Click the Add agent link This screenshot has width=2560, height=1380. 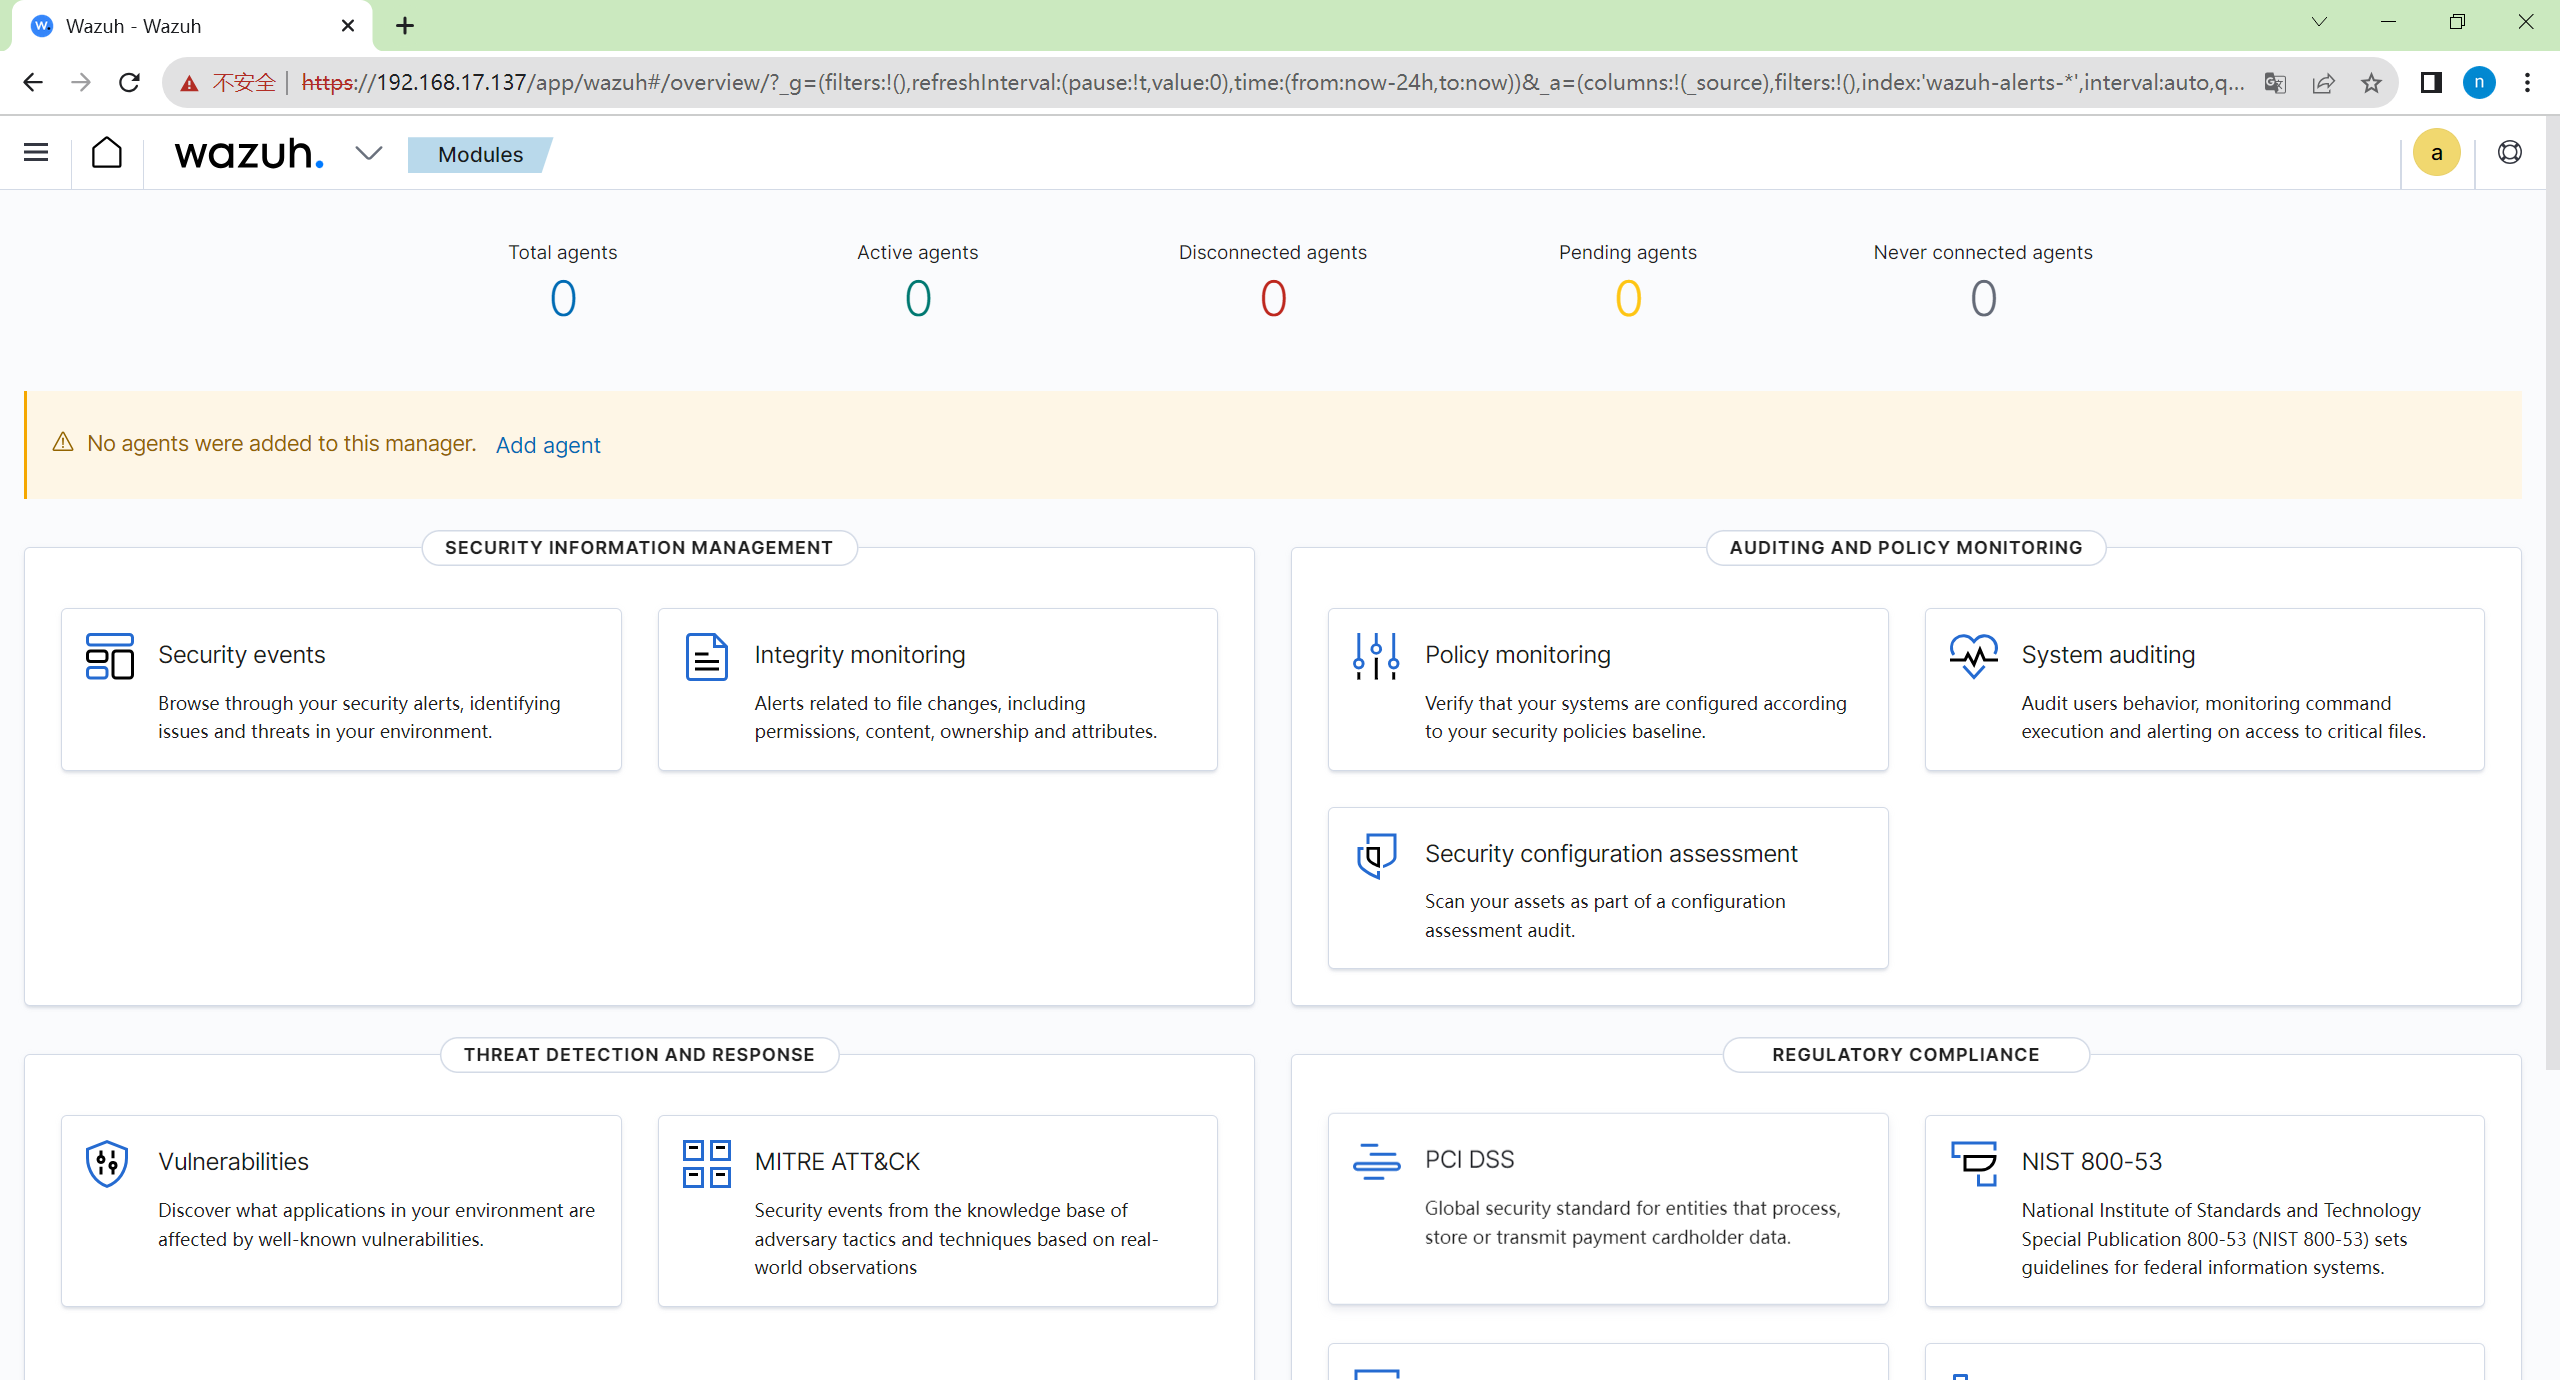(548, 445)
